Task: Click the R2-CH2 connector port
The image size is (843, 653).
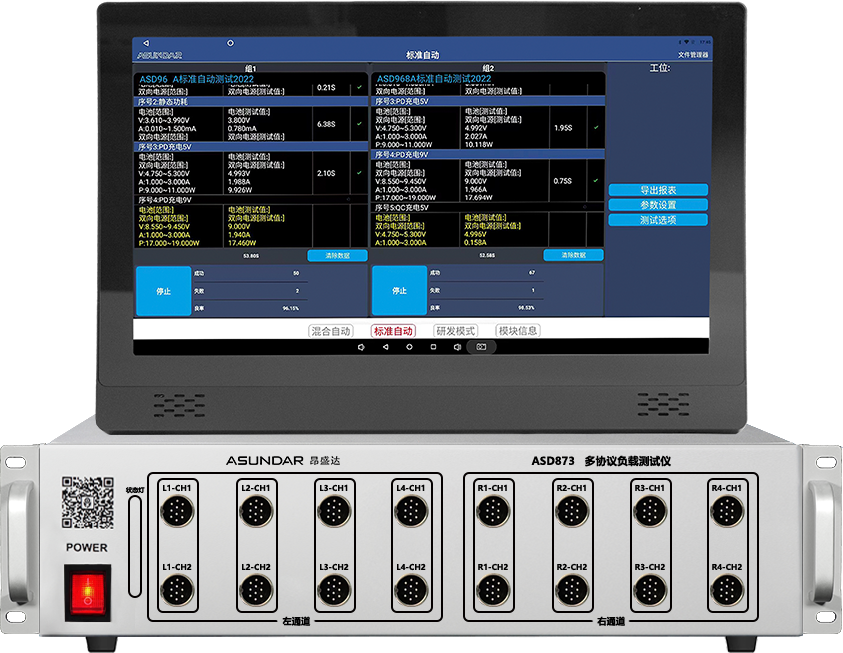Action: 571,590
